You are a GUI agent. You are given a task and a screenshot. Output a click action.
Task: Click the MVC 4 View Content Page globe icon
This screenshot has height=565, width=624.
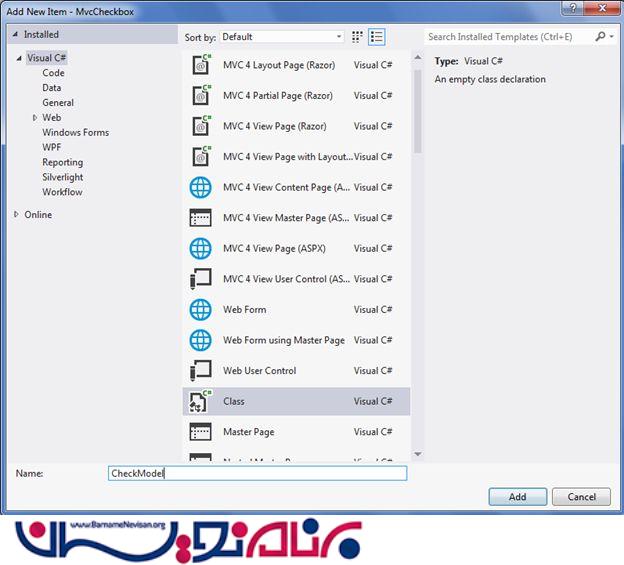click(201, 187)
